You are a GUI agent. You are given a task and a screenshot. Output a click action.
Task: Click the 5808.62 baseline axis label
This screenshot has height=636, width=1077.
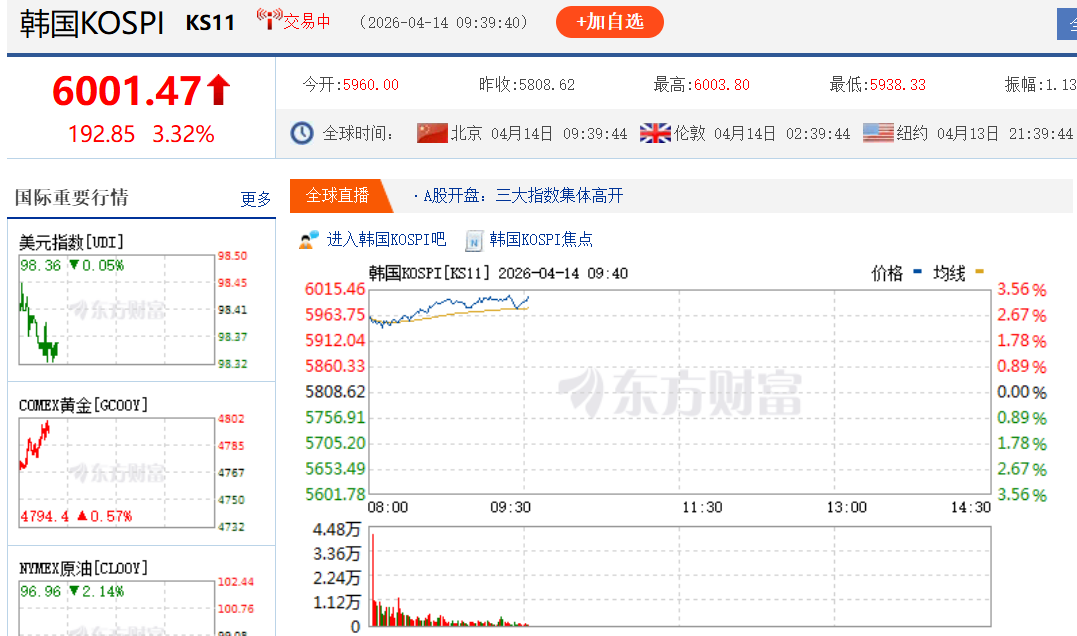[x=335, y=392]
